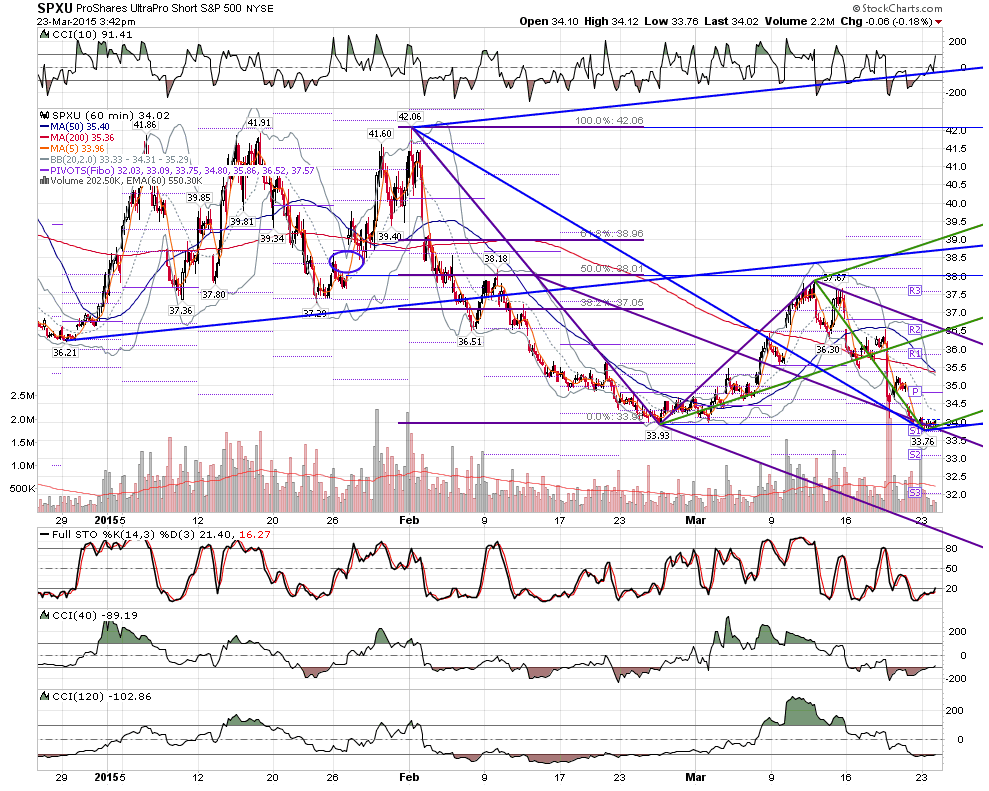Click the 36.21 price low label
The image size is (989, 791).
[65, 353]
